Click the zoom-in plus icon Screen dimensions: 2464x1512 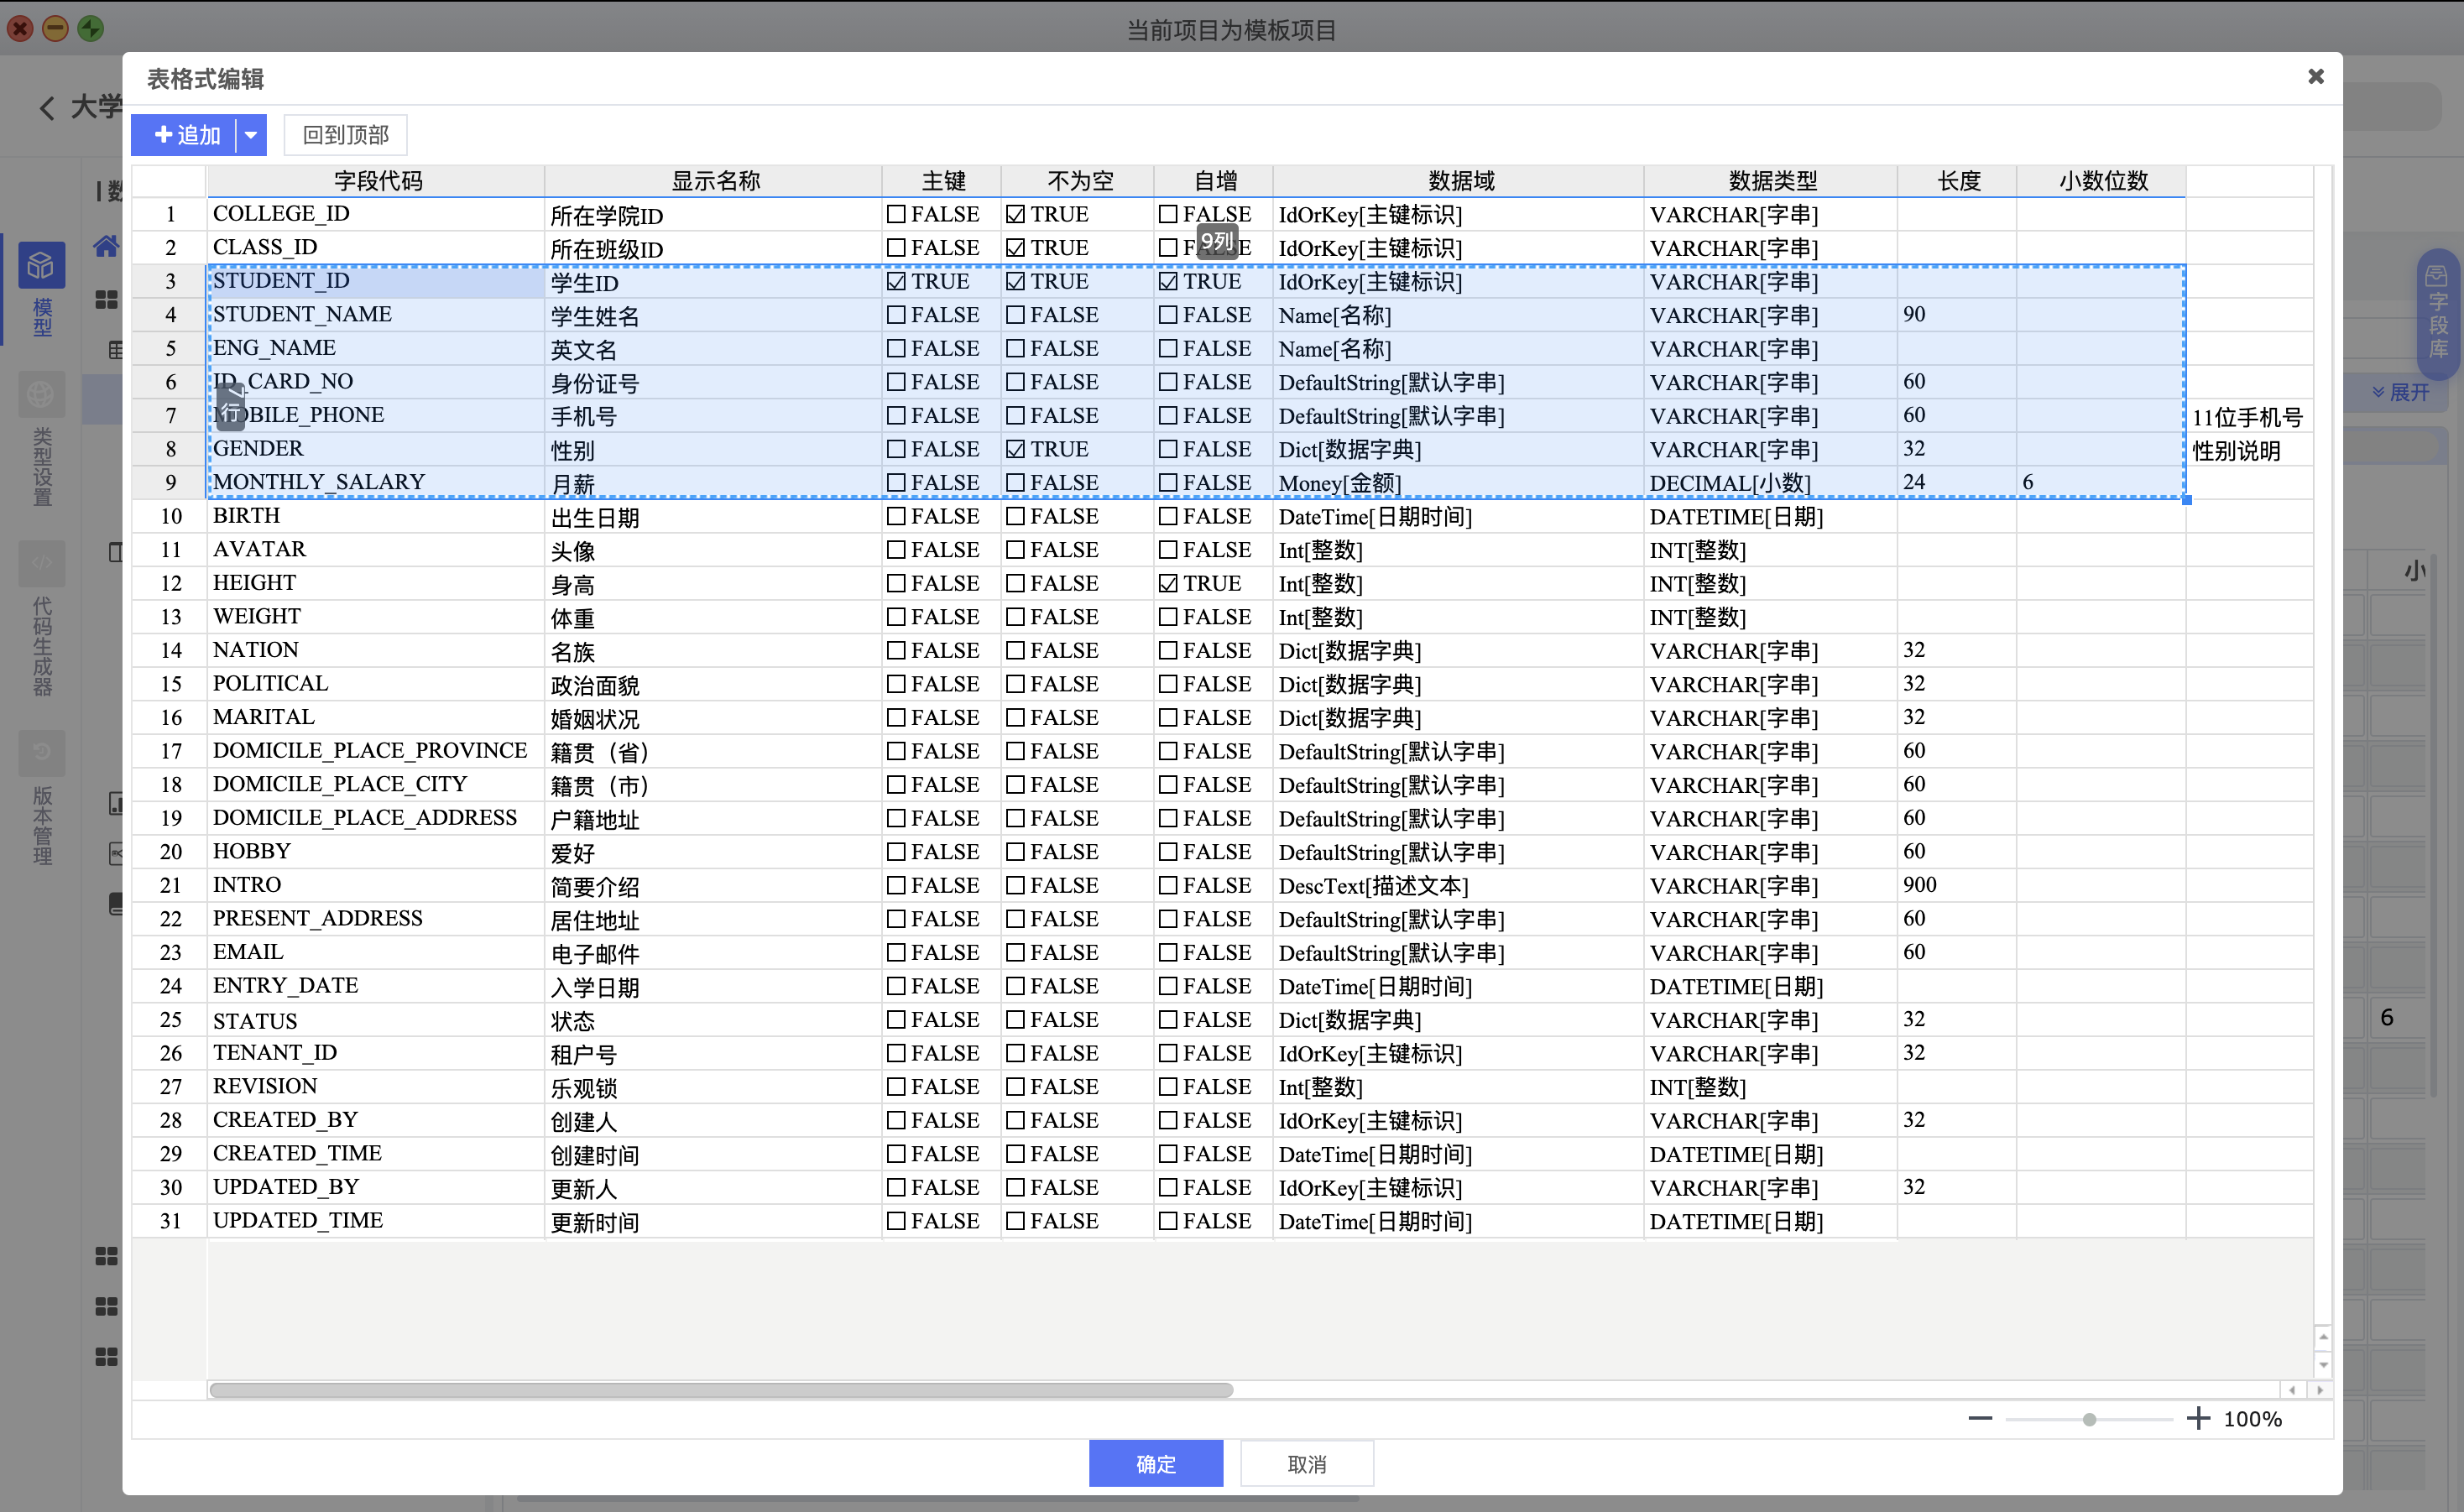(2198, 1418)
